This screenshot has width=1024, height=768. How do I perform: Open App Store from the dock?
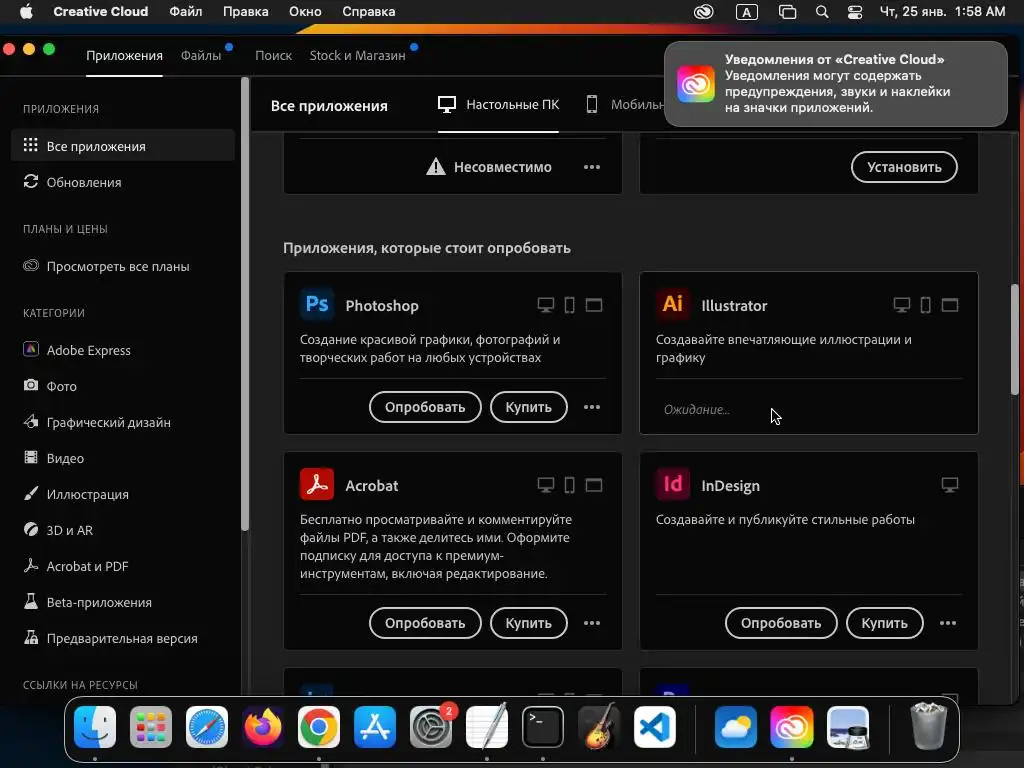(375, 727)
